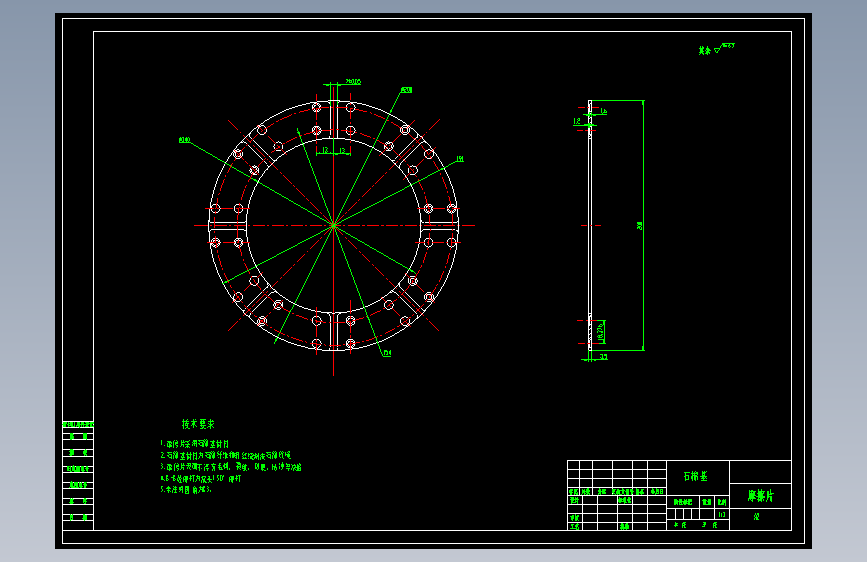The height and width of the screenshot is (562, 867).
Task: Click the 摩擦片 part name in title block
Action: click(x=760, y=495)
